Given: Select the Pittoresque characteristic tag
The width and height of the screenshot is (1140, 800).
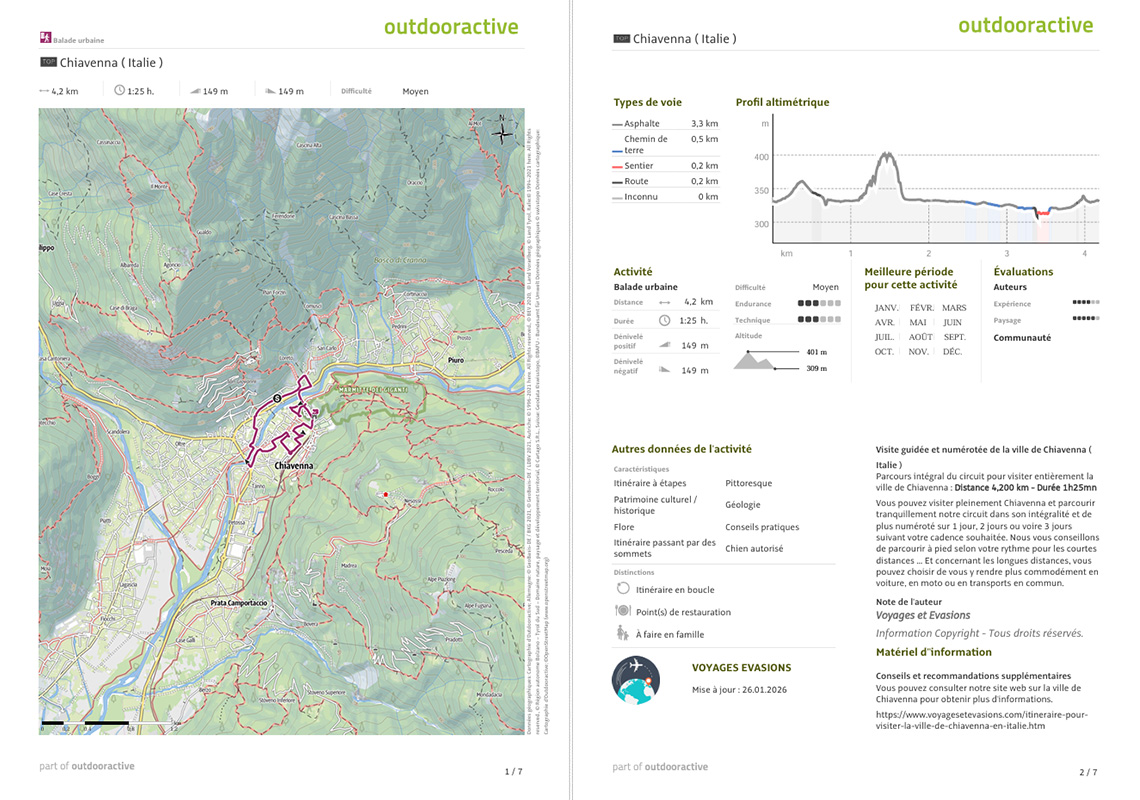Looking at the screenshot, I should tap(748, 482).
